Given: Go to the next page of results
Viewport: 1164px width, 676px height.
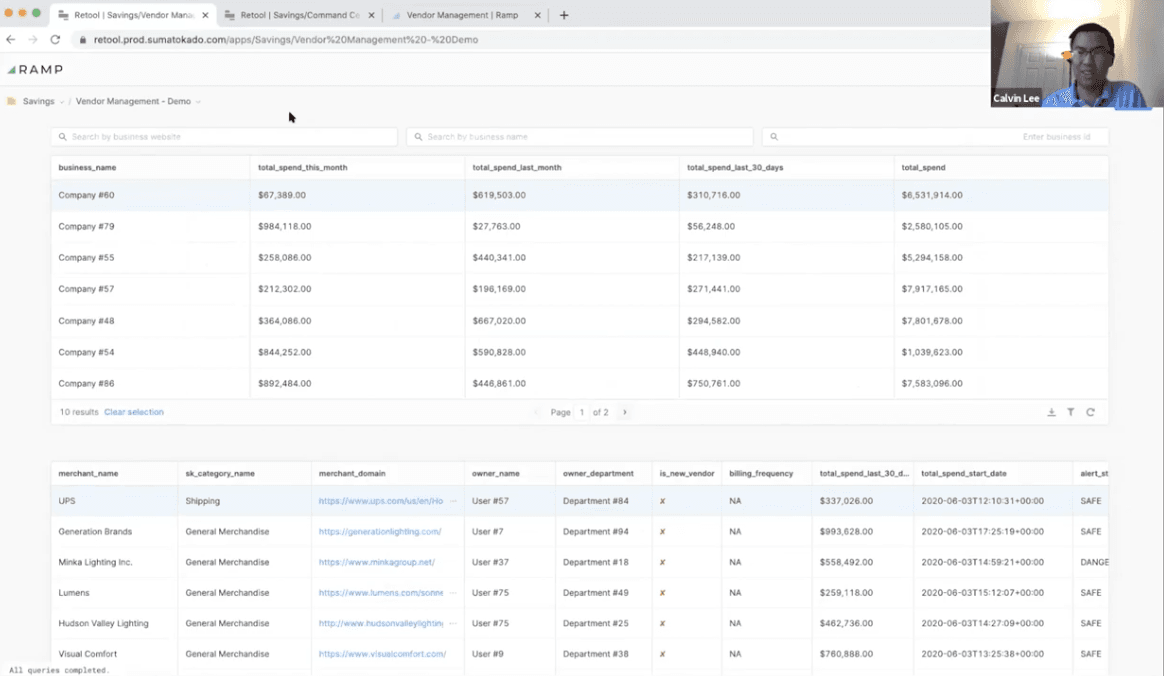Looking at the screenshot, I should pos(624,412).
